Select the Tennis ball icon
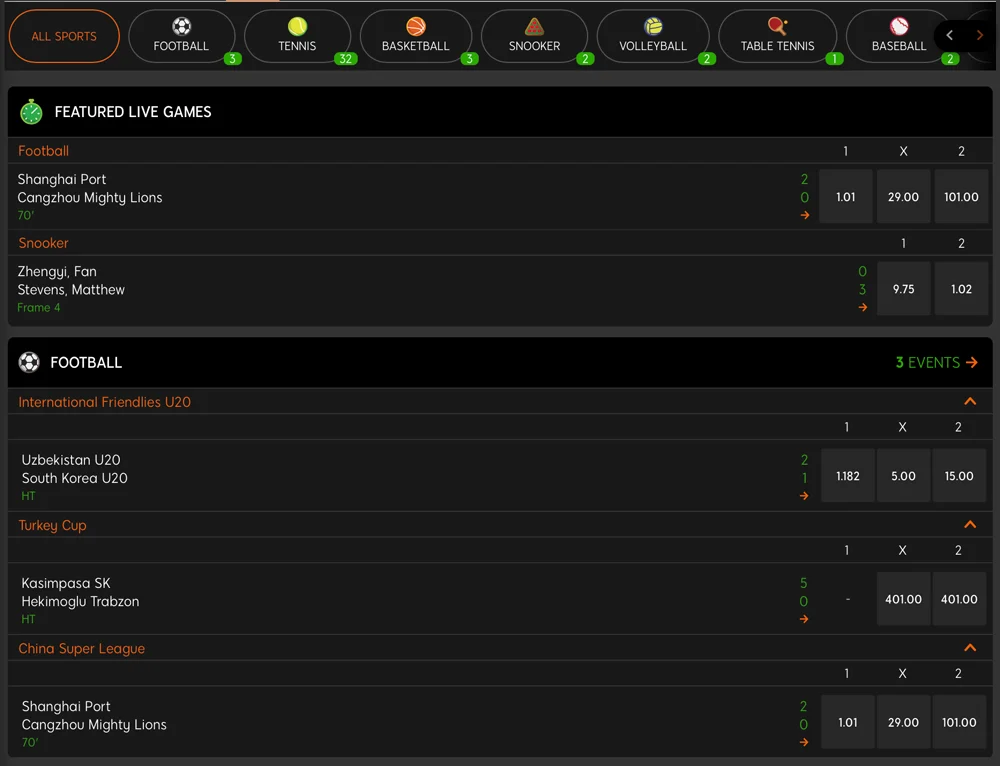 [297, 27]
